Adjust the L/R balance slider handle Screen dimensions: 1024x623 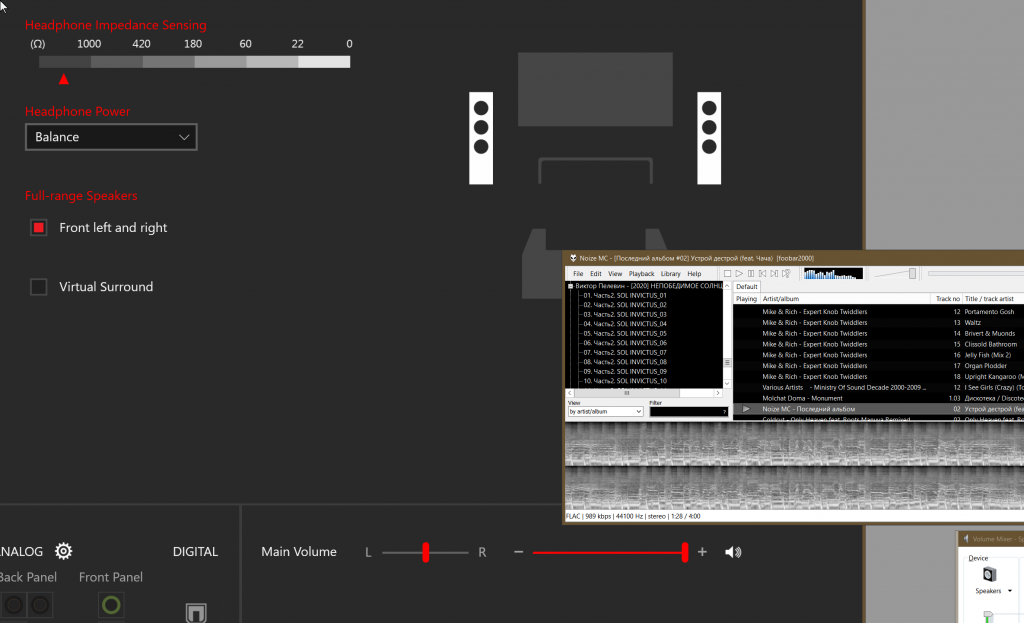pyautogui.click(x=426, y=552)
